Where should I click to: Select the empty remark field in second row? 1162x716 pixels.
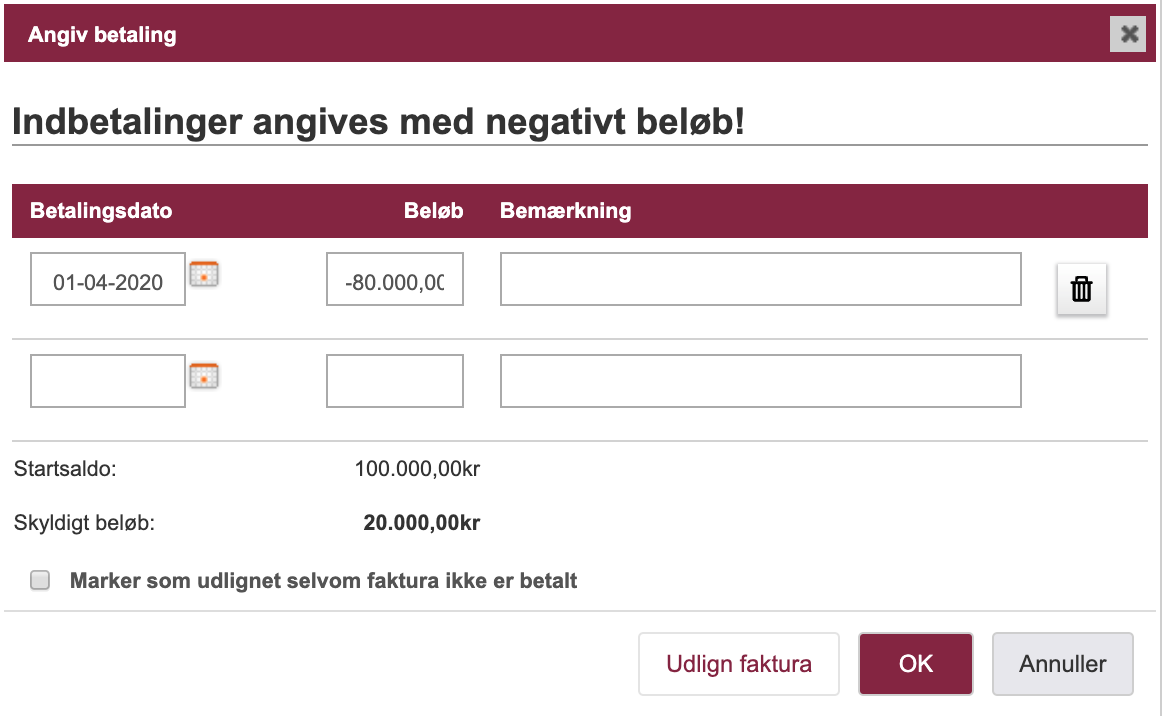tap(760, 381)
